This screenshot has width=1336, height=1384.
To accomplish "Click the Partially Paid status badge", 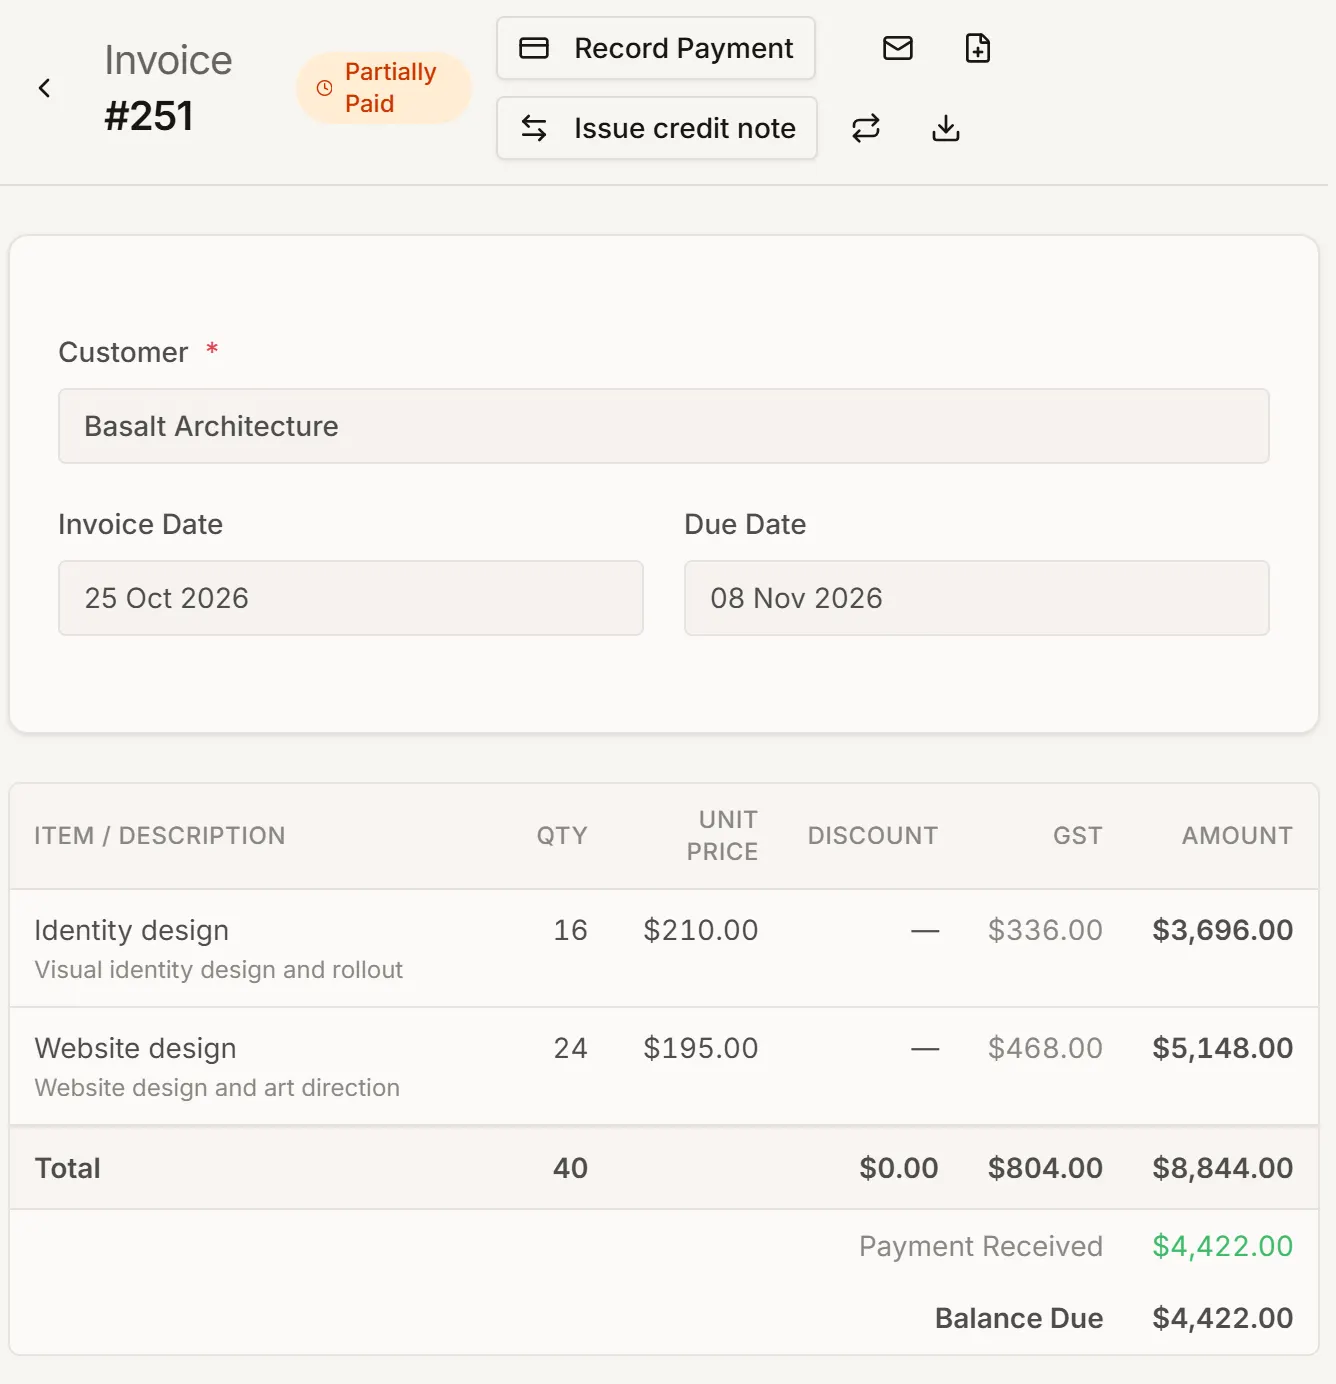I will tap(384, 88).
